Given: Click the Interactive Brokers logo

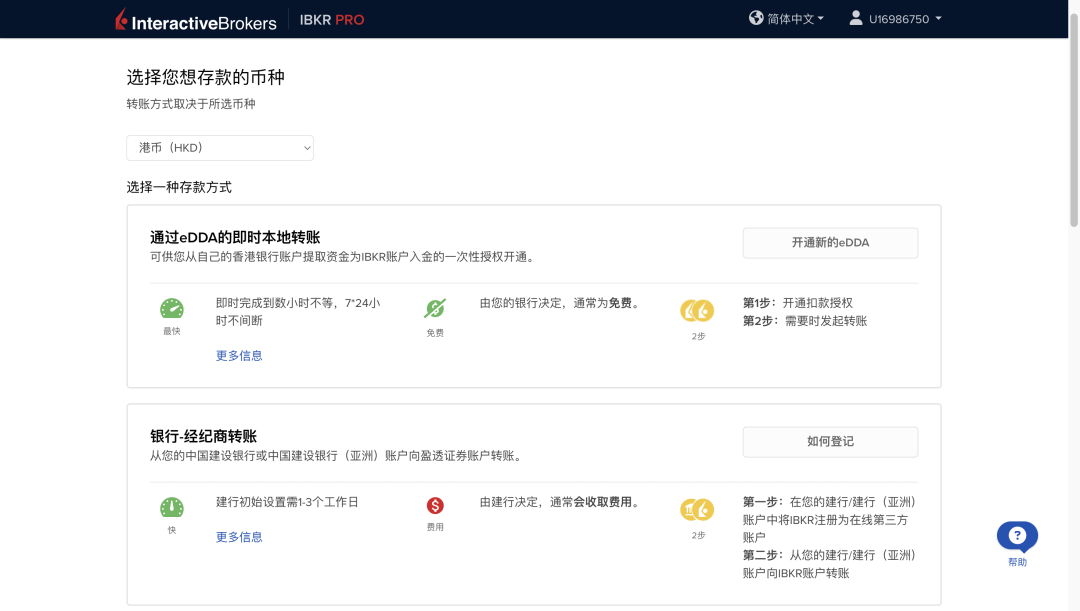Looking at the screenshot, I should tap(194, 19).
